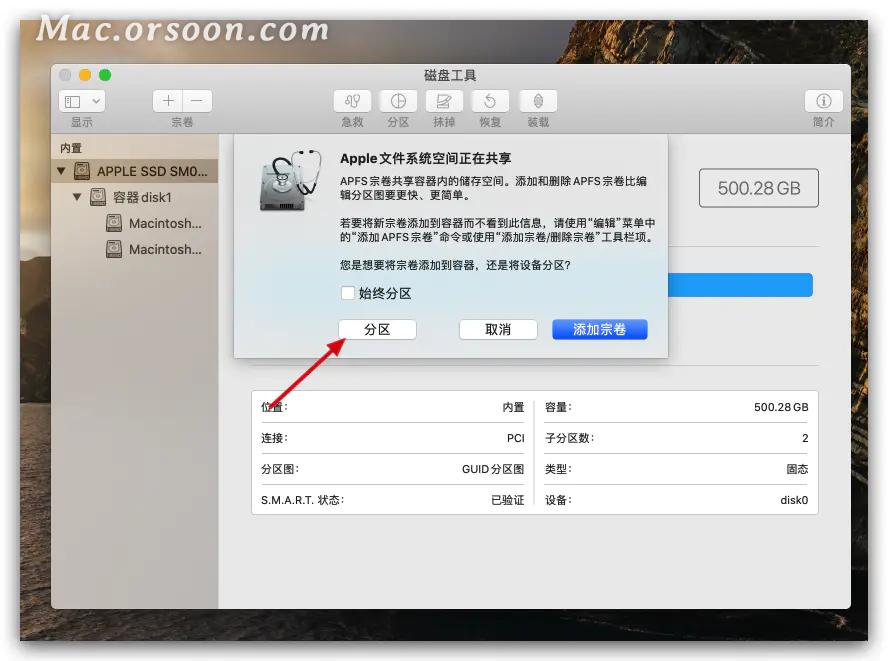Click the remove volume minus icon
Screen dimensions: 888x661
click(x=195, y=100)
